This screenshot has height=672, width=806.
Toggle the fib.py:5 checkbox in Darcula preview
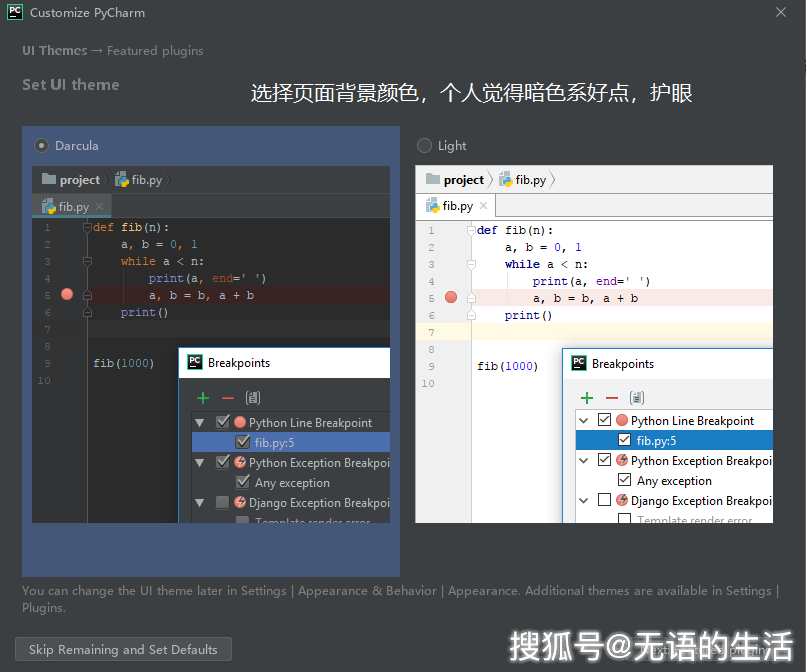pos(243,442)
